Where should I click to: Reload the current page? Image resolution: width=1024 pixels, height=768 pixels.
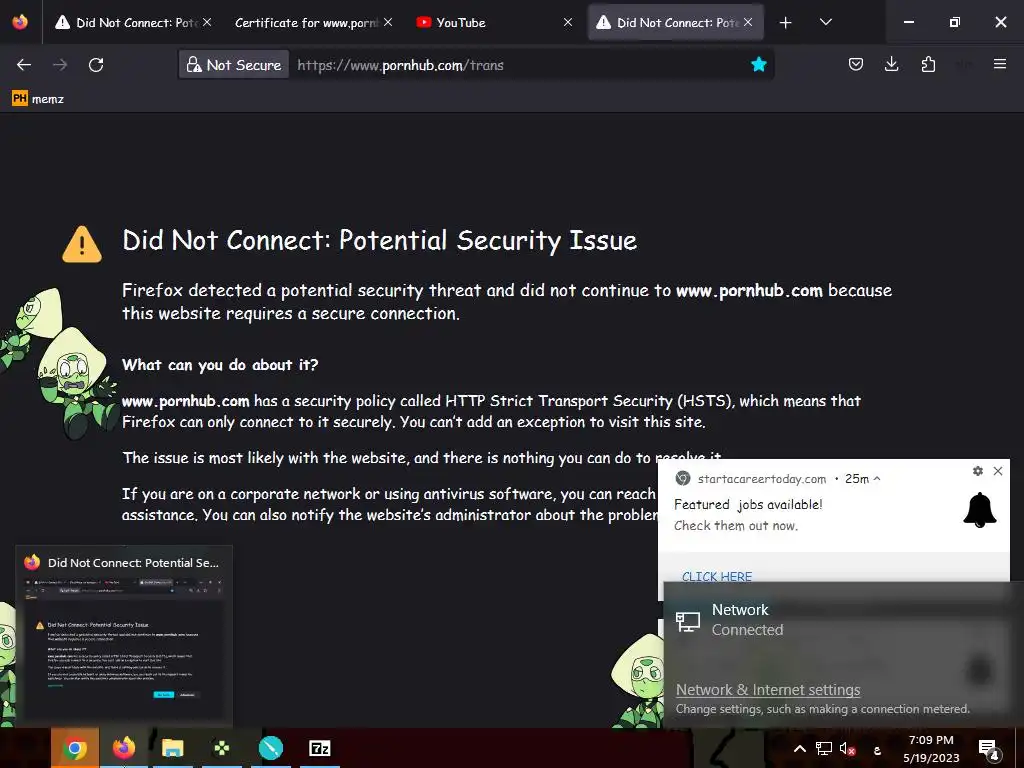(96, 65)
